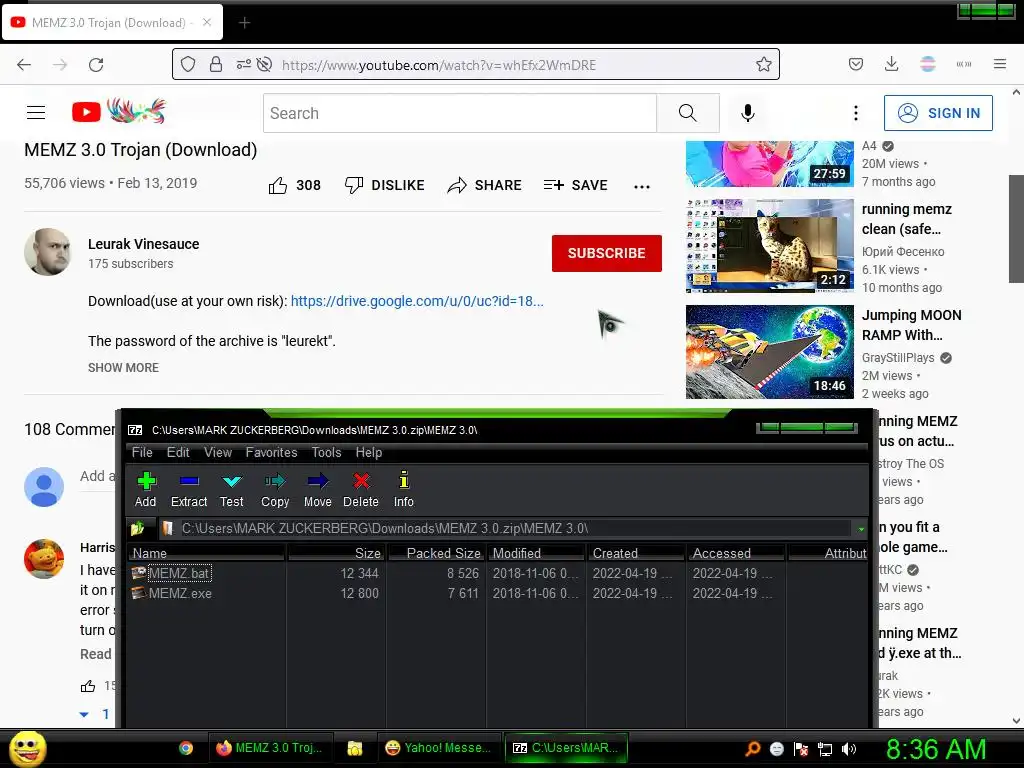1024x768 pixels.
Task: Click the Move arrow icon in 7-Zip
Action: 317,481
